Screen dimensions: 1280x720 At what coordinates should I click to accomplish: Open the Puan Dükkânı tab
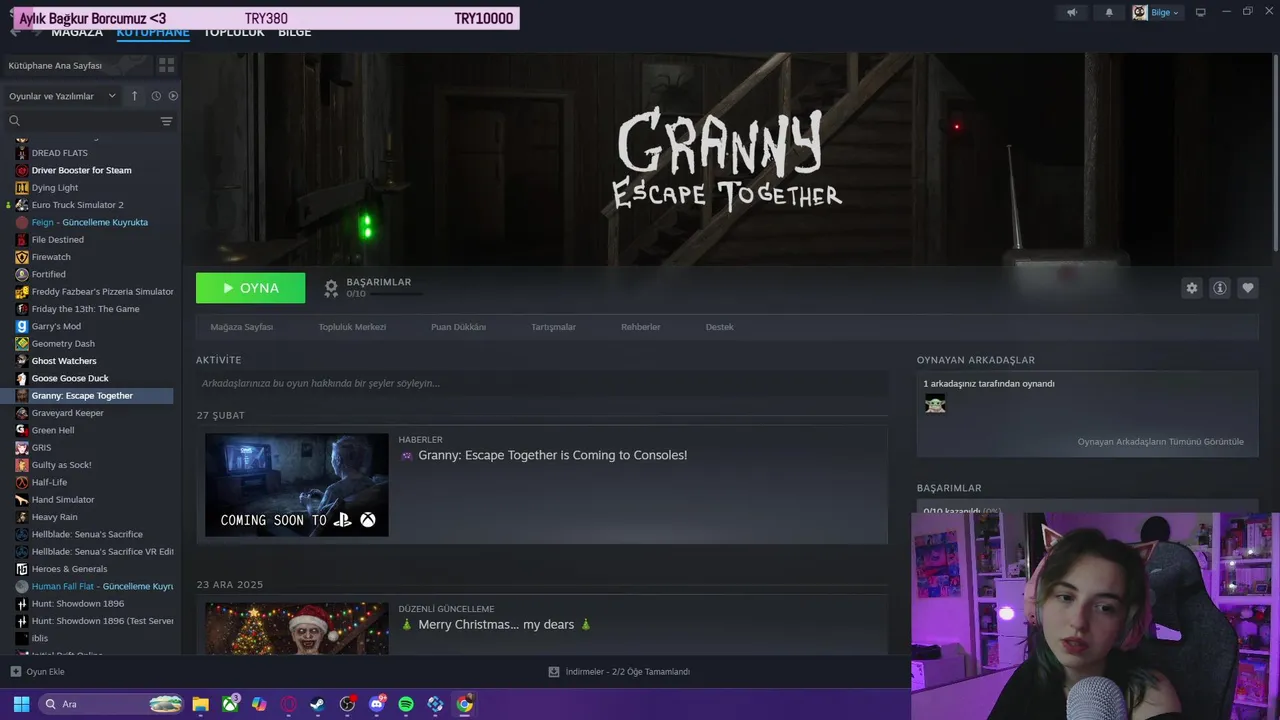(458, 327)
